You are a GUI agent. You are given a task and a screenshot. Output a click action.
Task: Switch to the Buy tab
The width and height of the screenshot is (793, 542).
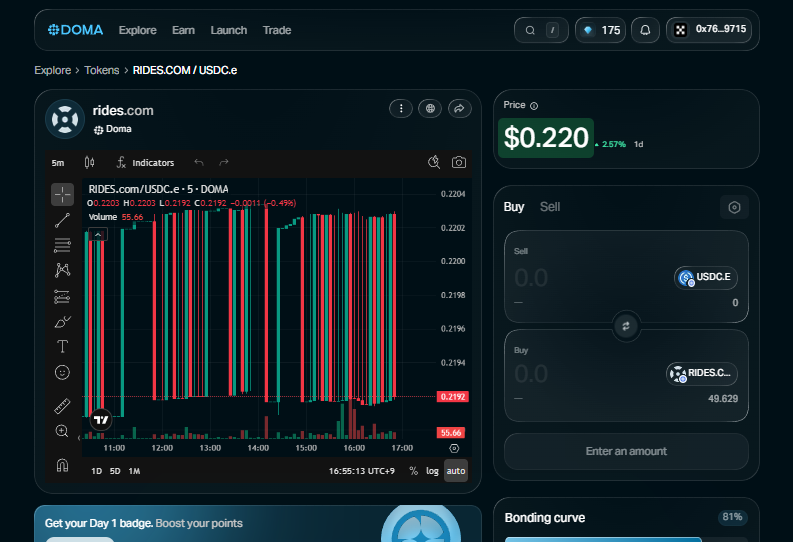coord(514,207)
